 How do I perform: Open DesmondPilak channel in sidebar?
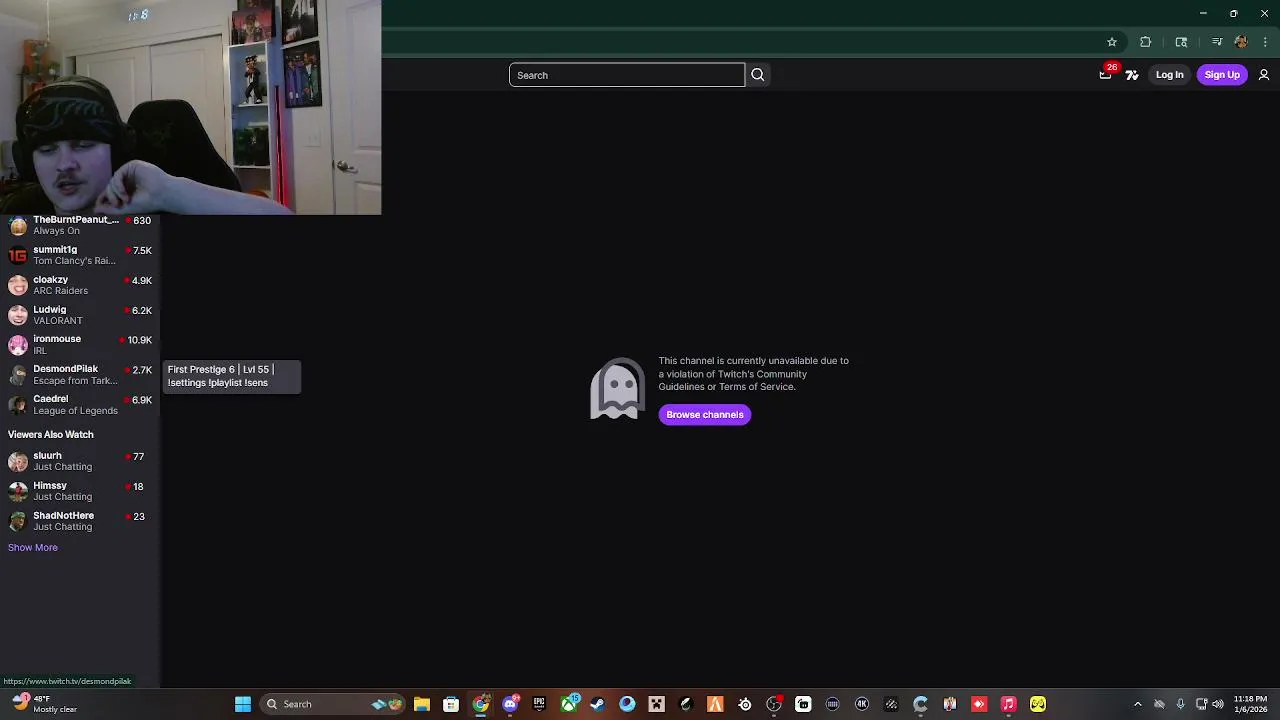(80, 374)
